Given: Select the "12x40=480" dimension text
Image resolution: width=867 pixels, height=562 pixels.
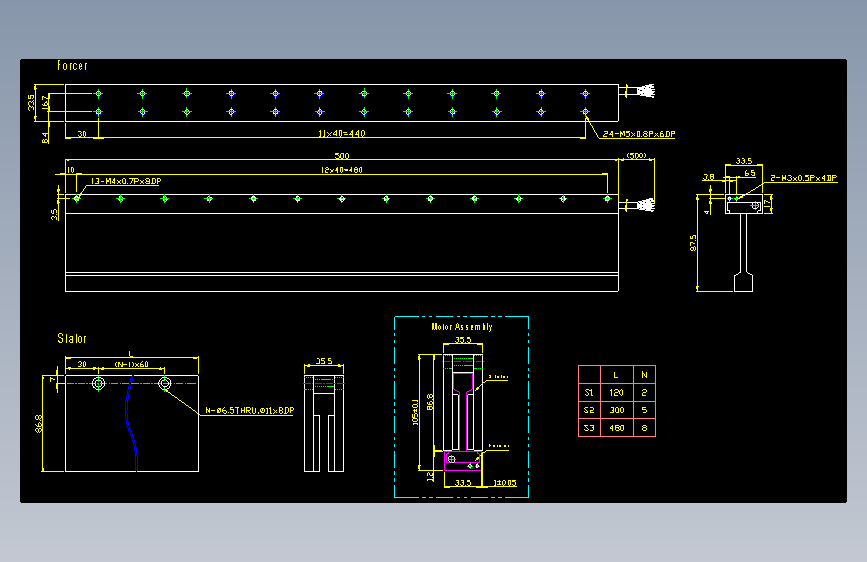Looking at the screenshot, I should point(342,170).
